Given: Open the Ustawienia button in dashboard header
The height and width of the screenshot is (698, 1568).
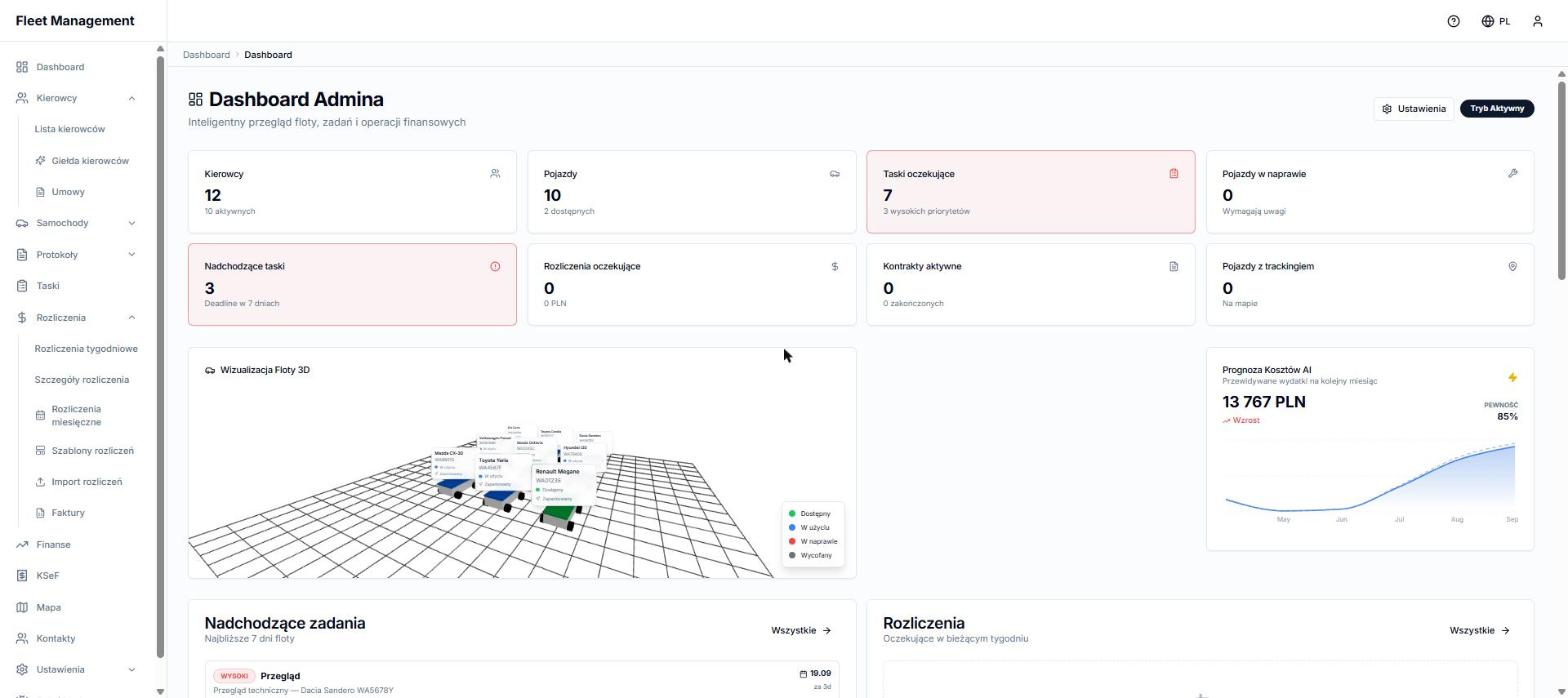Looking at the screenshot, I should [x=1414, y=109].
